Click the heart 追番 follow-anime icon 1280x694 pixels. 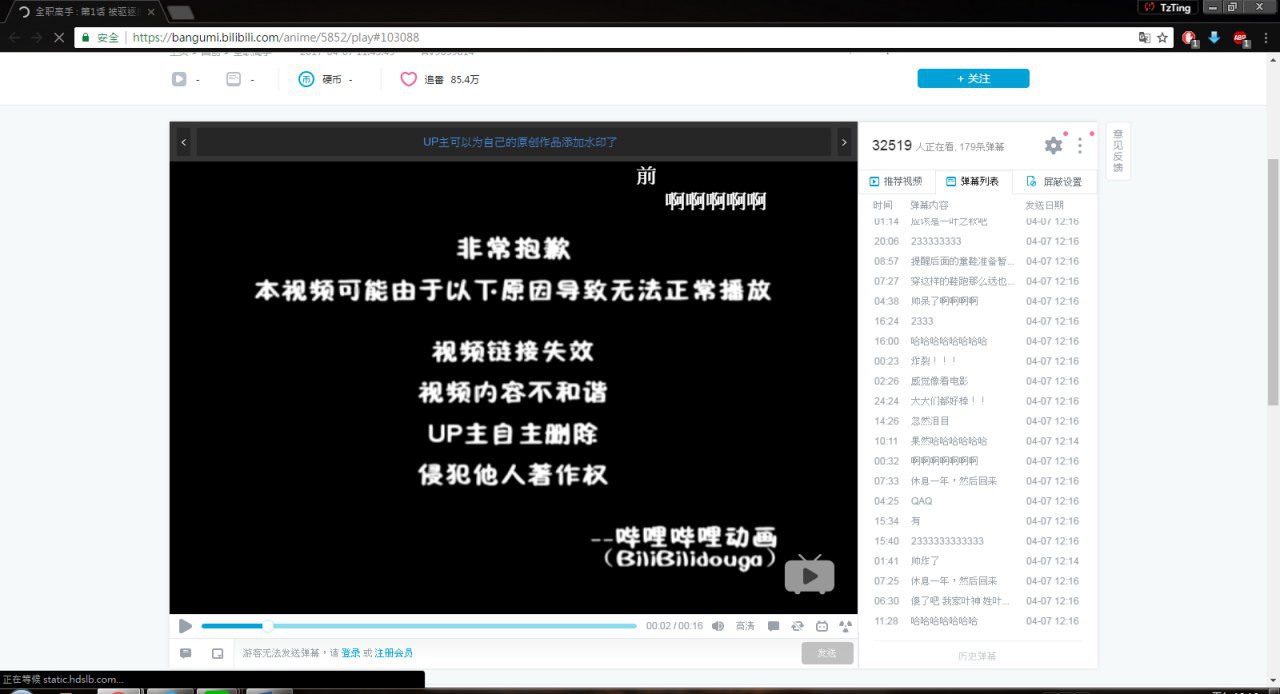tap(408, 79)
